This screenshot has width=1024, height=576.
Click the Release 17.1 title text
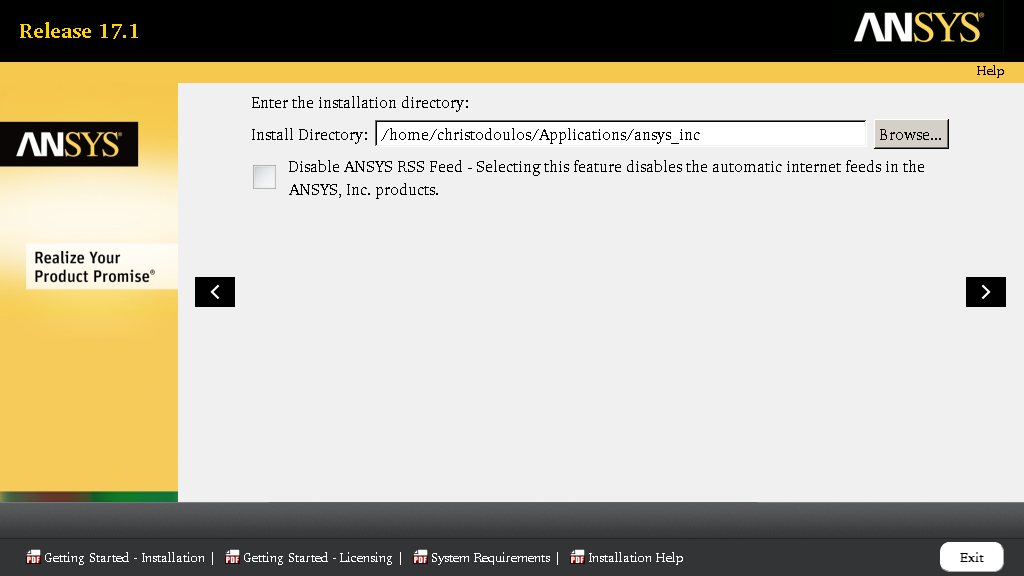tap(79, 31)
